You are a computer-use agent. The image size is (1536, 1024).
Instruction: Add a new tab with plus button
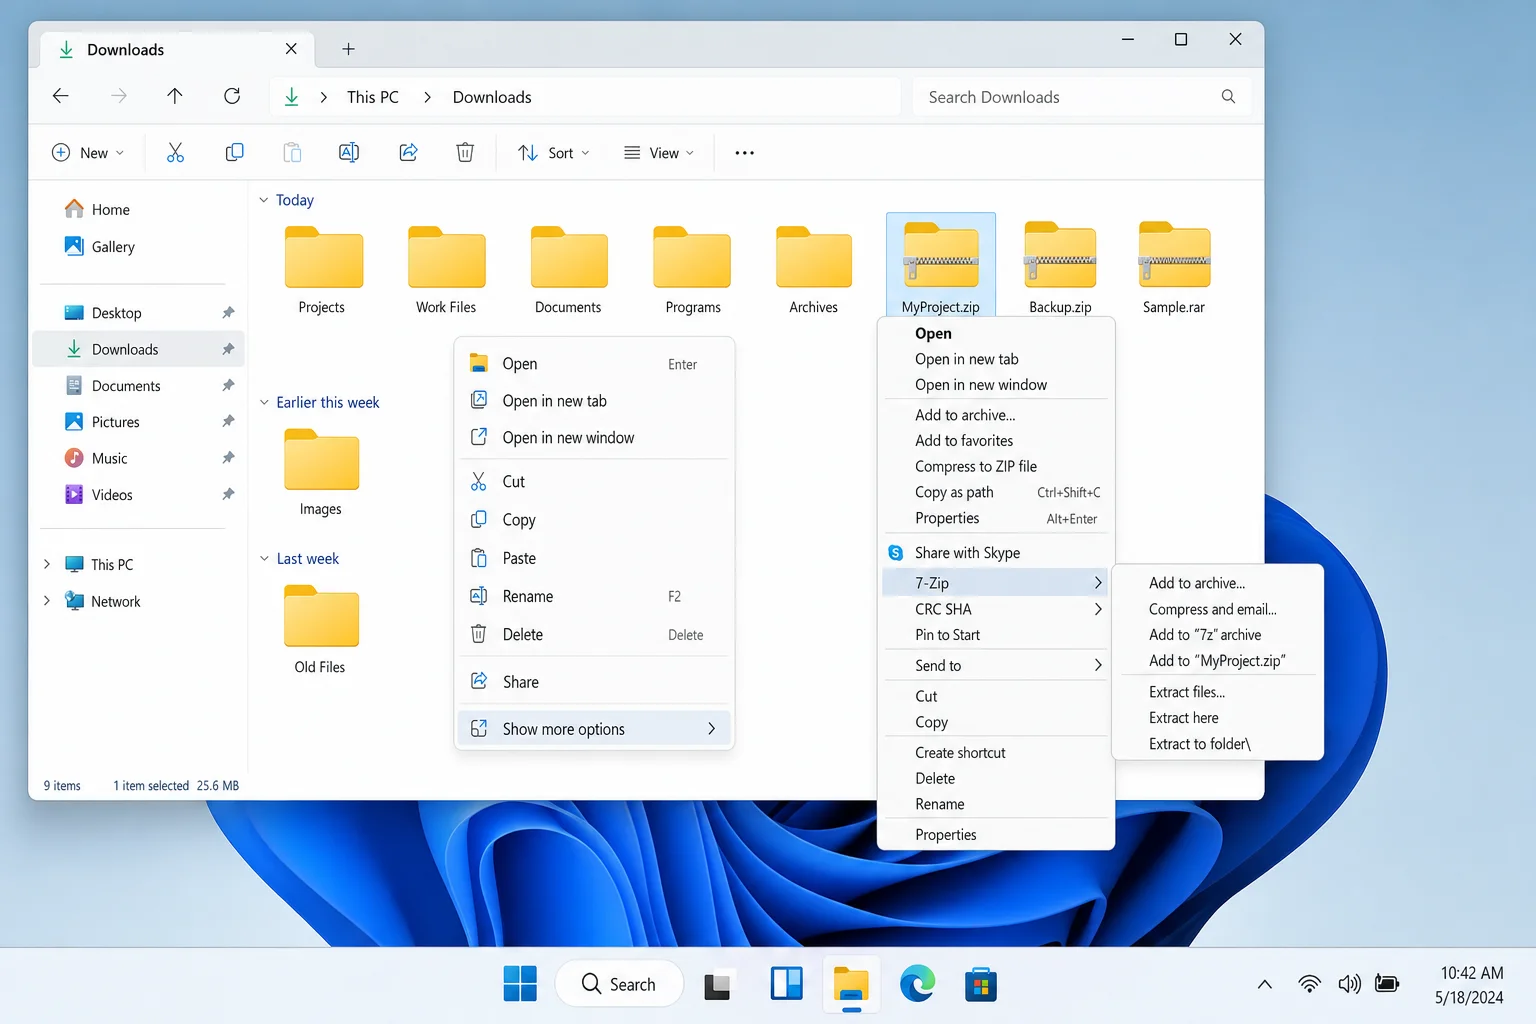point(348,49)
